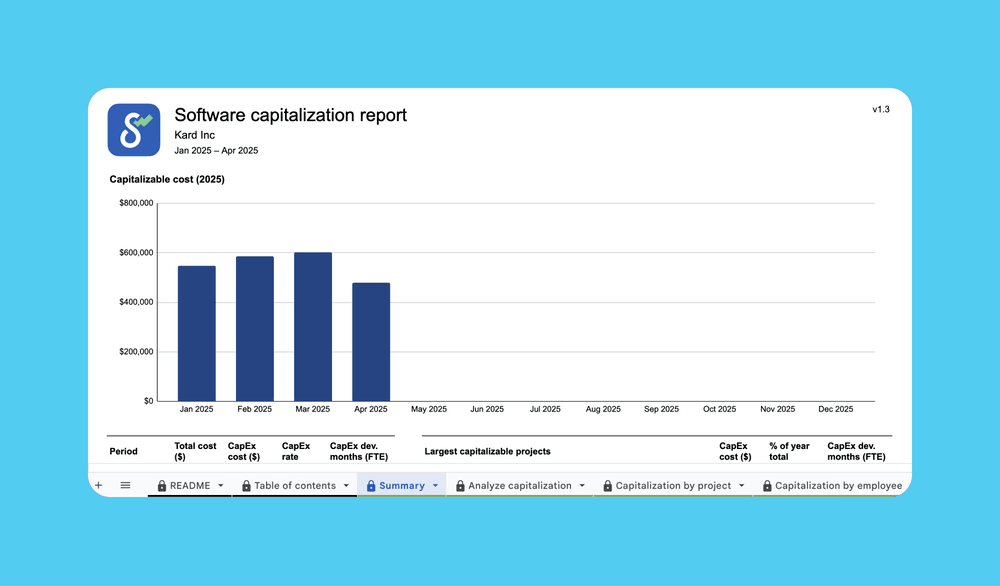Open the Summary tab dropdown menu
This screenshot has width=1000, height=586.
[436, 485]
